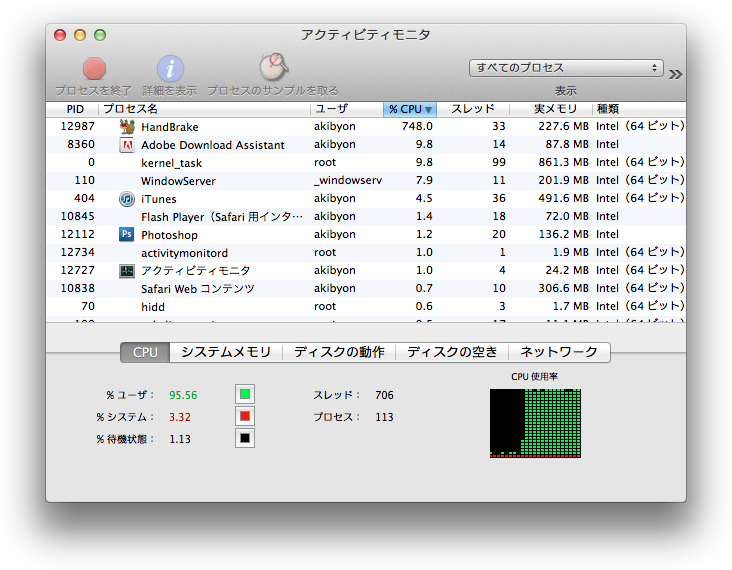Click the black % 待機状態 color swatch
This screenshot has height=570, width=732.
(245, 438)
